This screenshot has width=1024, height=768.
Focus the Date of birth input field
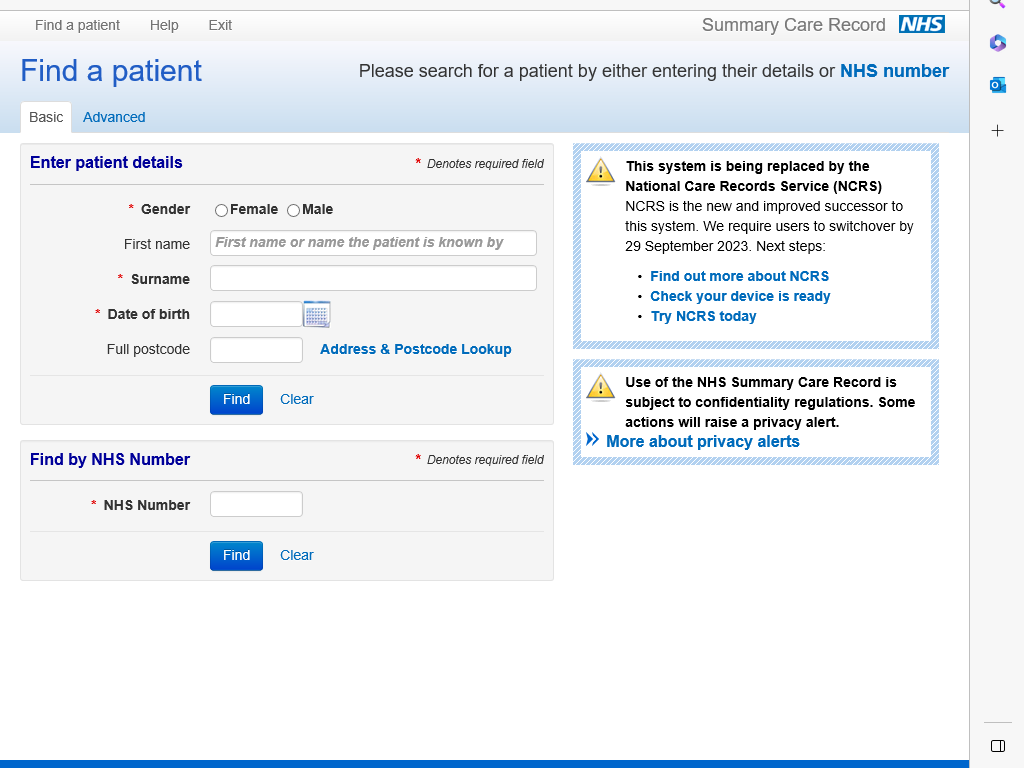(x=256, y=314)
